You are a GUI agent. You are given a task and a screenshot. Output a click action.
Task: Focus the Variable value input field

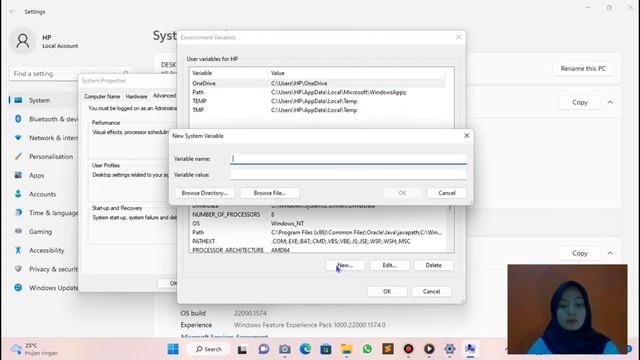(x=348, y=175)
